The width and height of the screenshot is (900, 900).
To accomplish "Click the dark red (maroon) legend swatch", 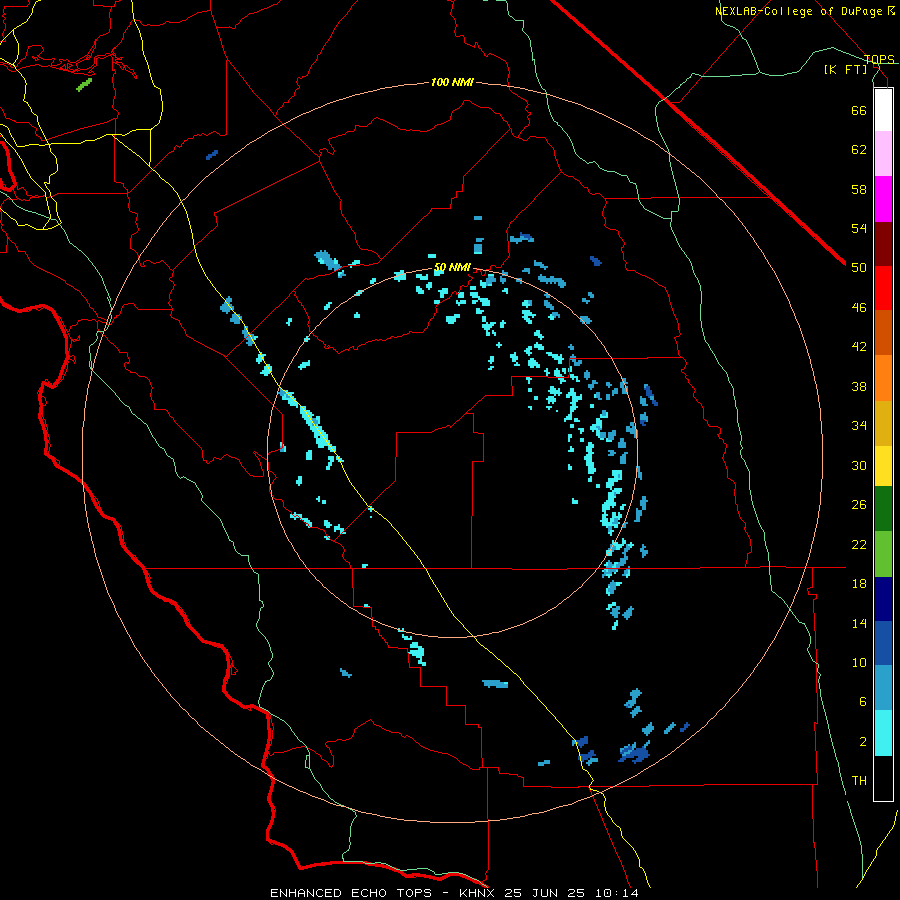I will (883, 243).
